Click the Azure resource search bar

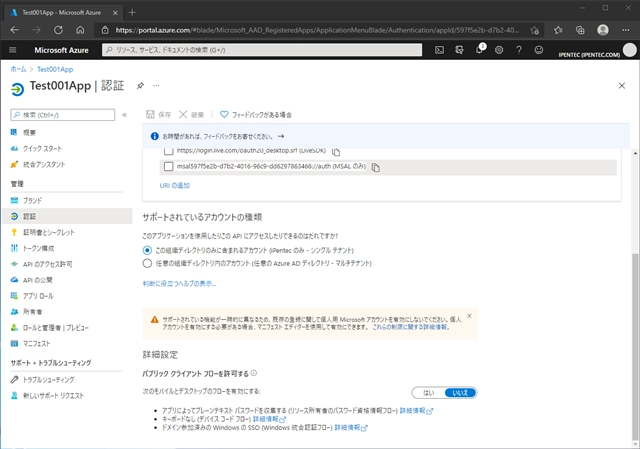262,50
